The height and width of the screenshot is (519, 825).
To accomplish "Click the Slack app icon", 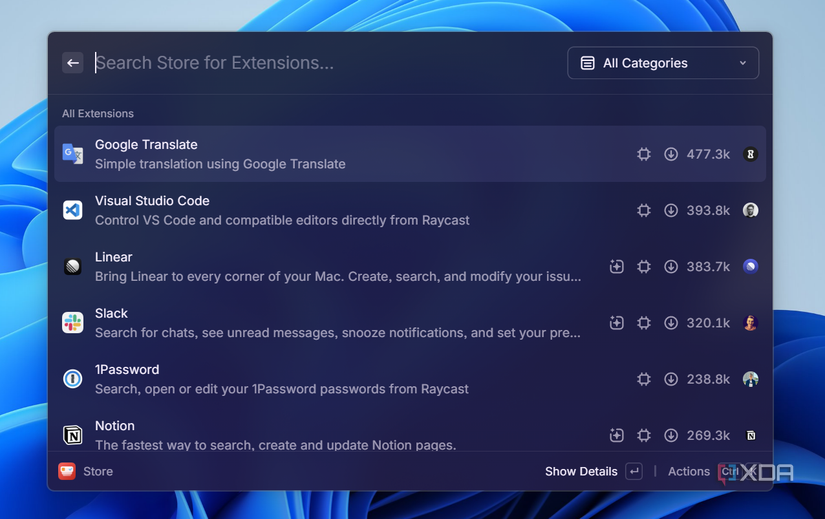I will pyautogui.click(x=73, y=323).
